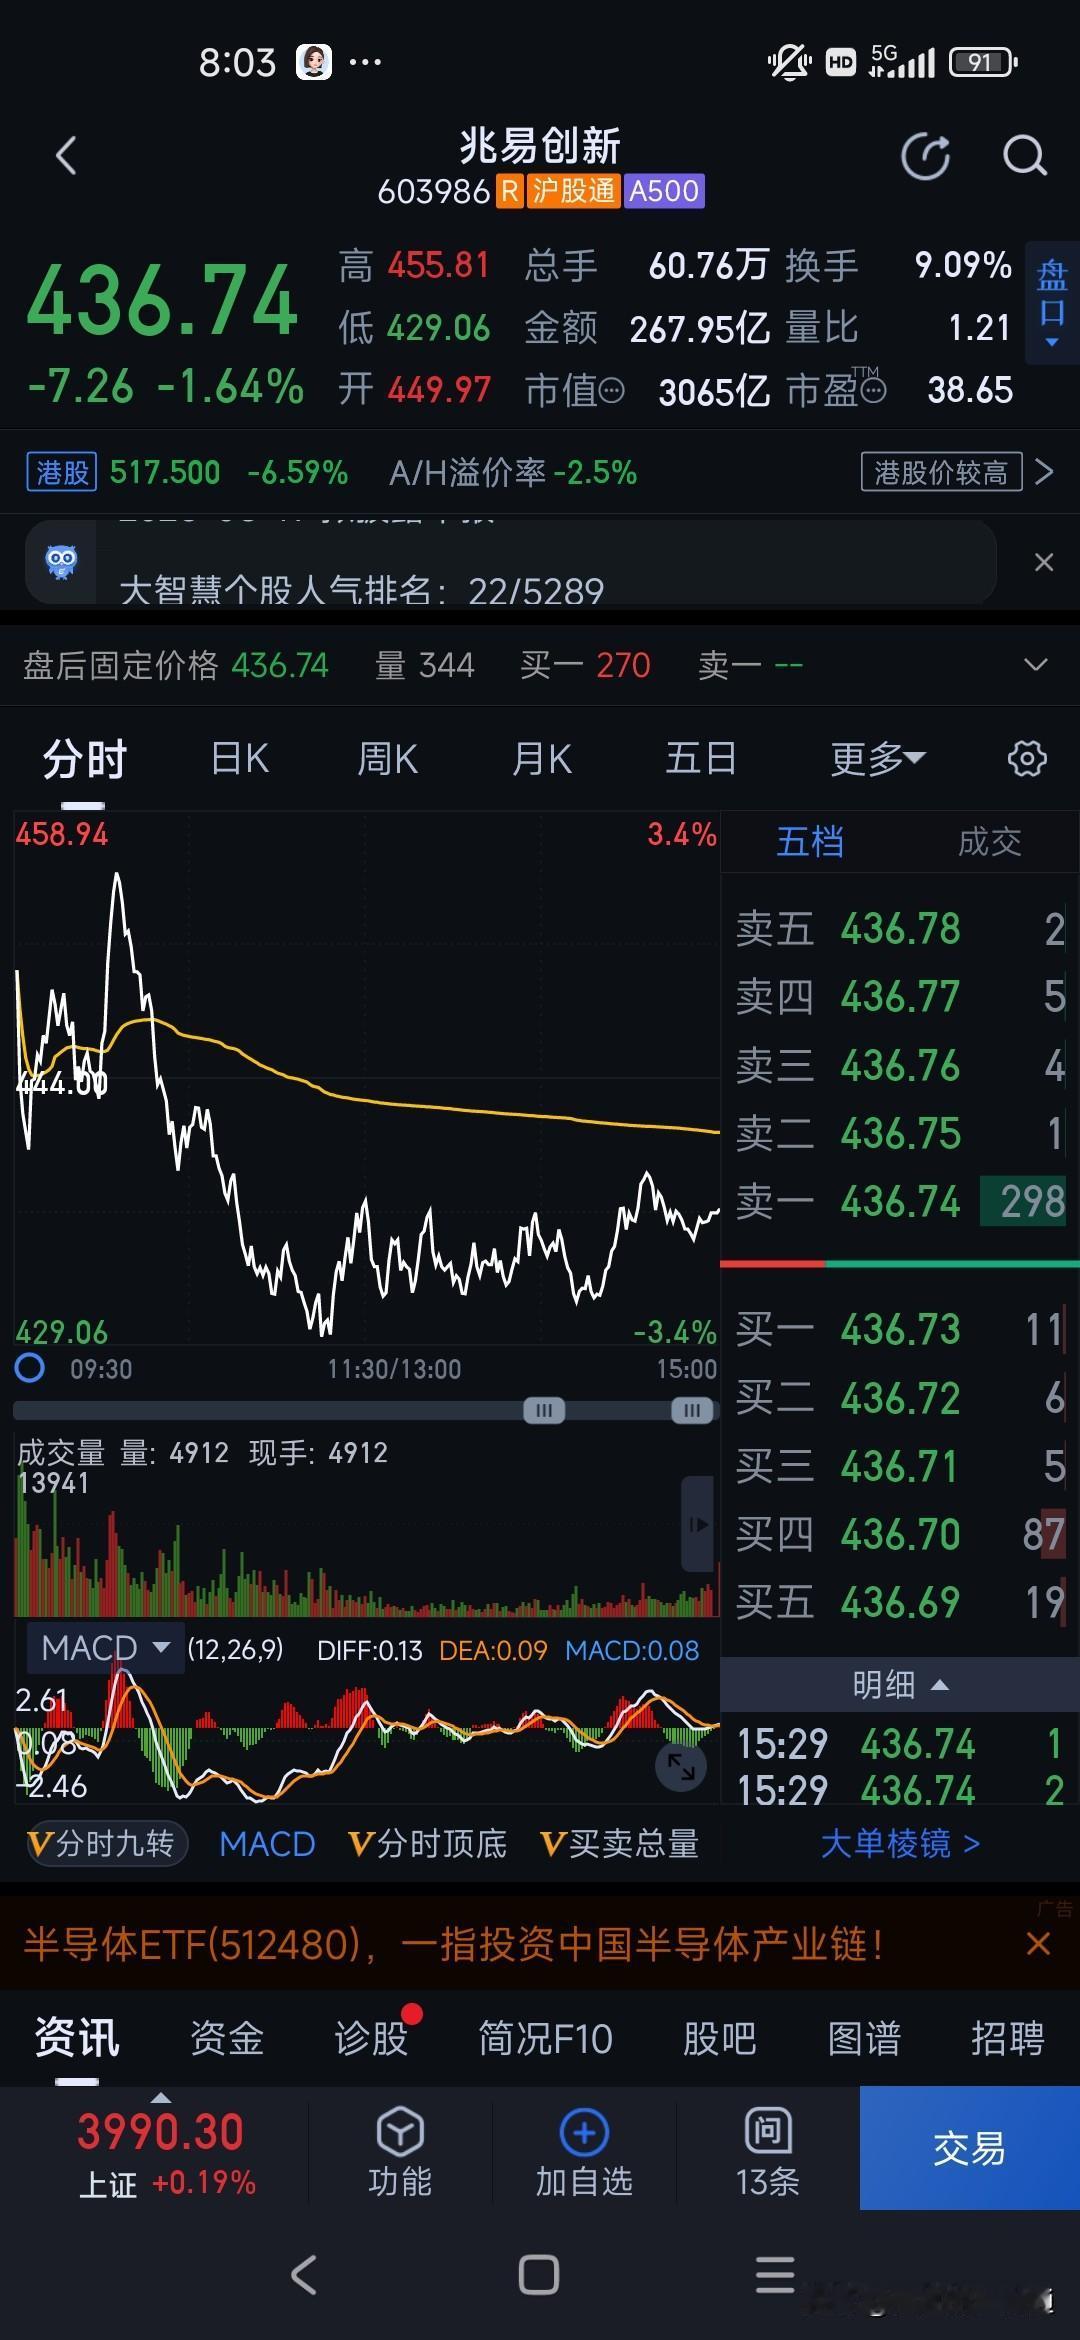Image resolution: width=1080 pixels, height=2340 pixels.
Task: Open the 招聘 tab
Action: [1008, 2038]
